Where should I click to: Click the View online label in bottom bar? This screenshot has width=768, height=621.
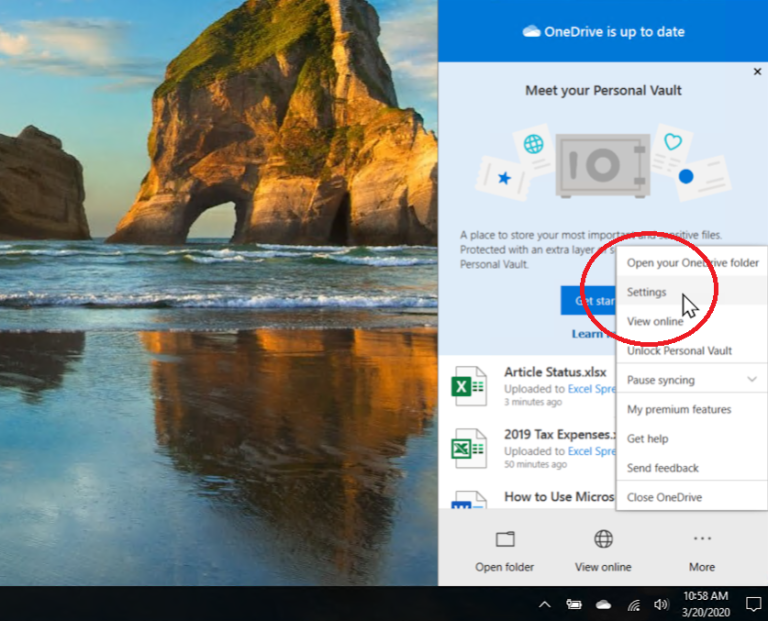pyautogui.click(x=603, y=567)
